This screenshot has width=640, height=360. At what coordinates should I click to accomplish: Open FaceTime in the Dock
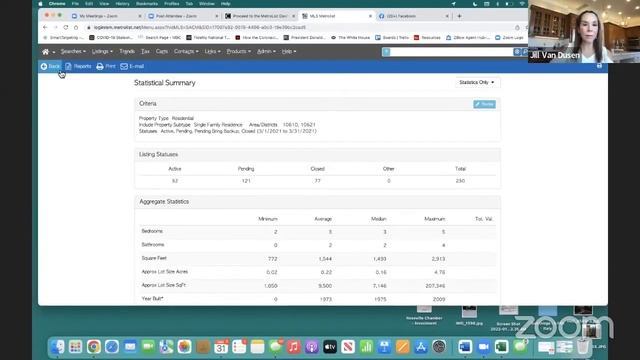click(x=148, y=347)
